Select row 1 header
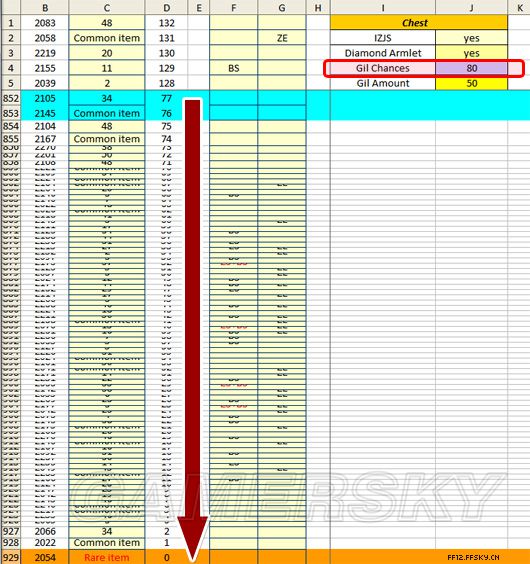This screenshot has width=530, height=564. tap(11, 23)
